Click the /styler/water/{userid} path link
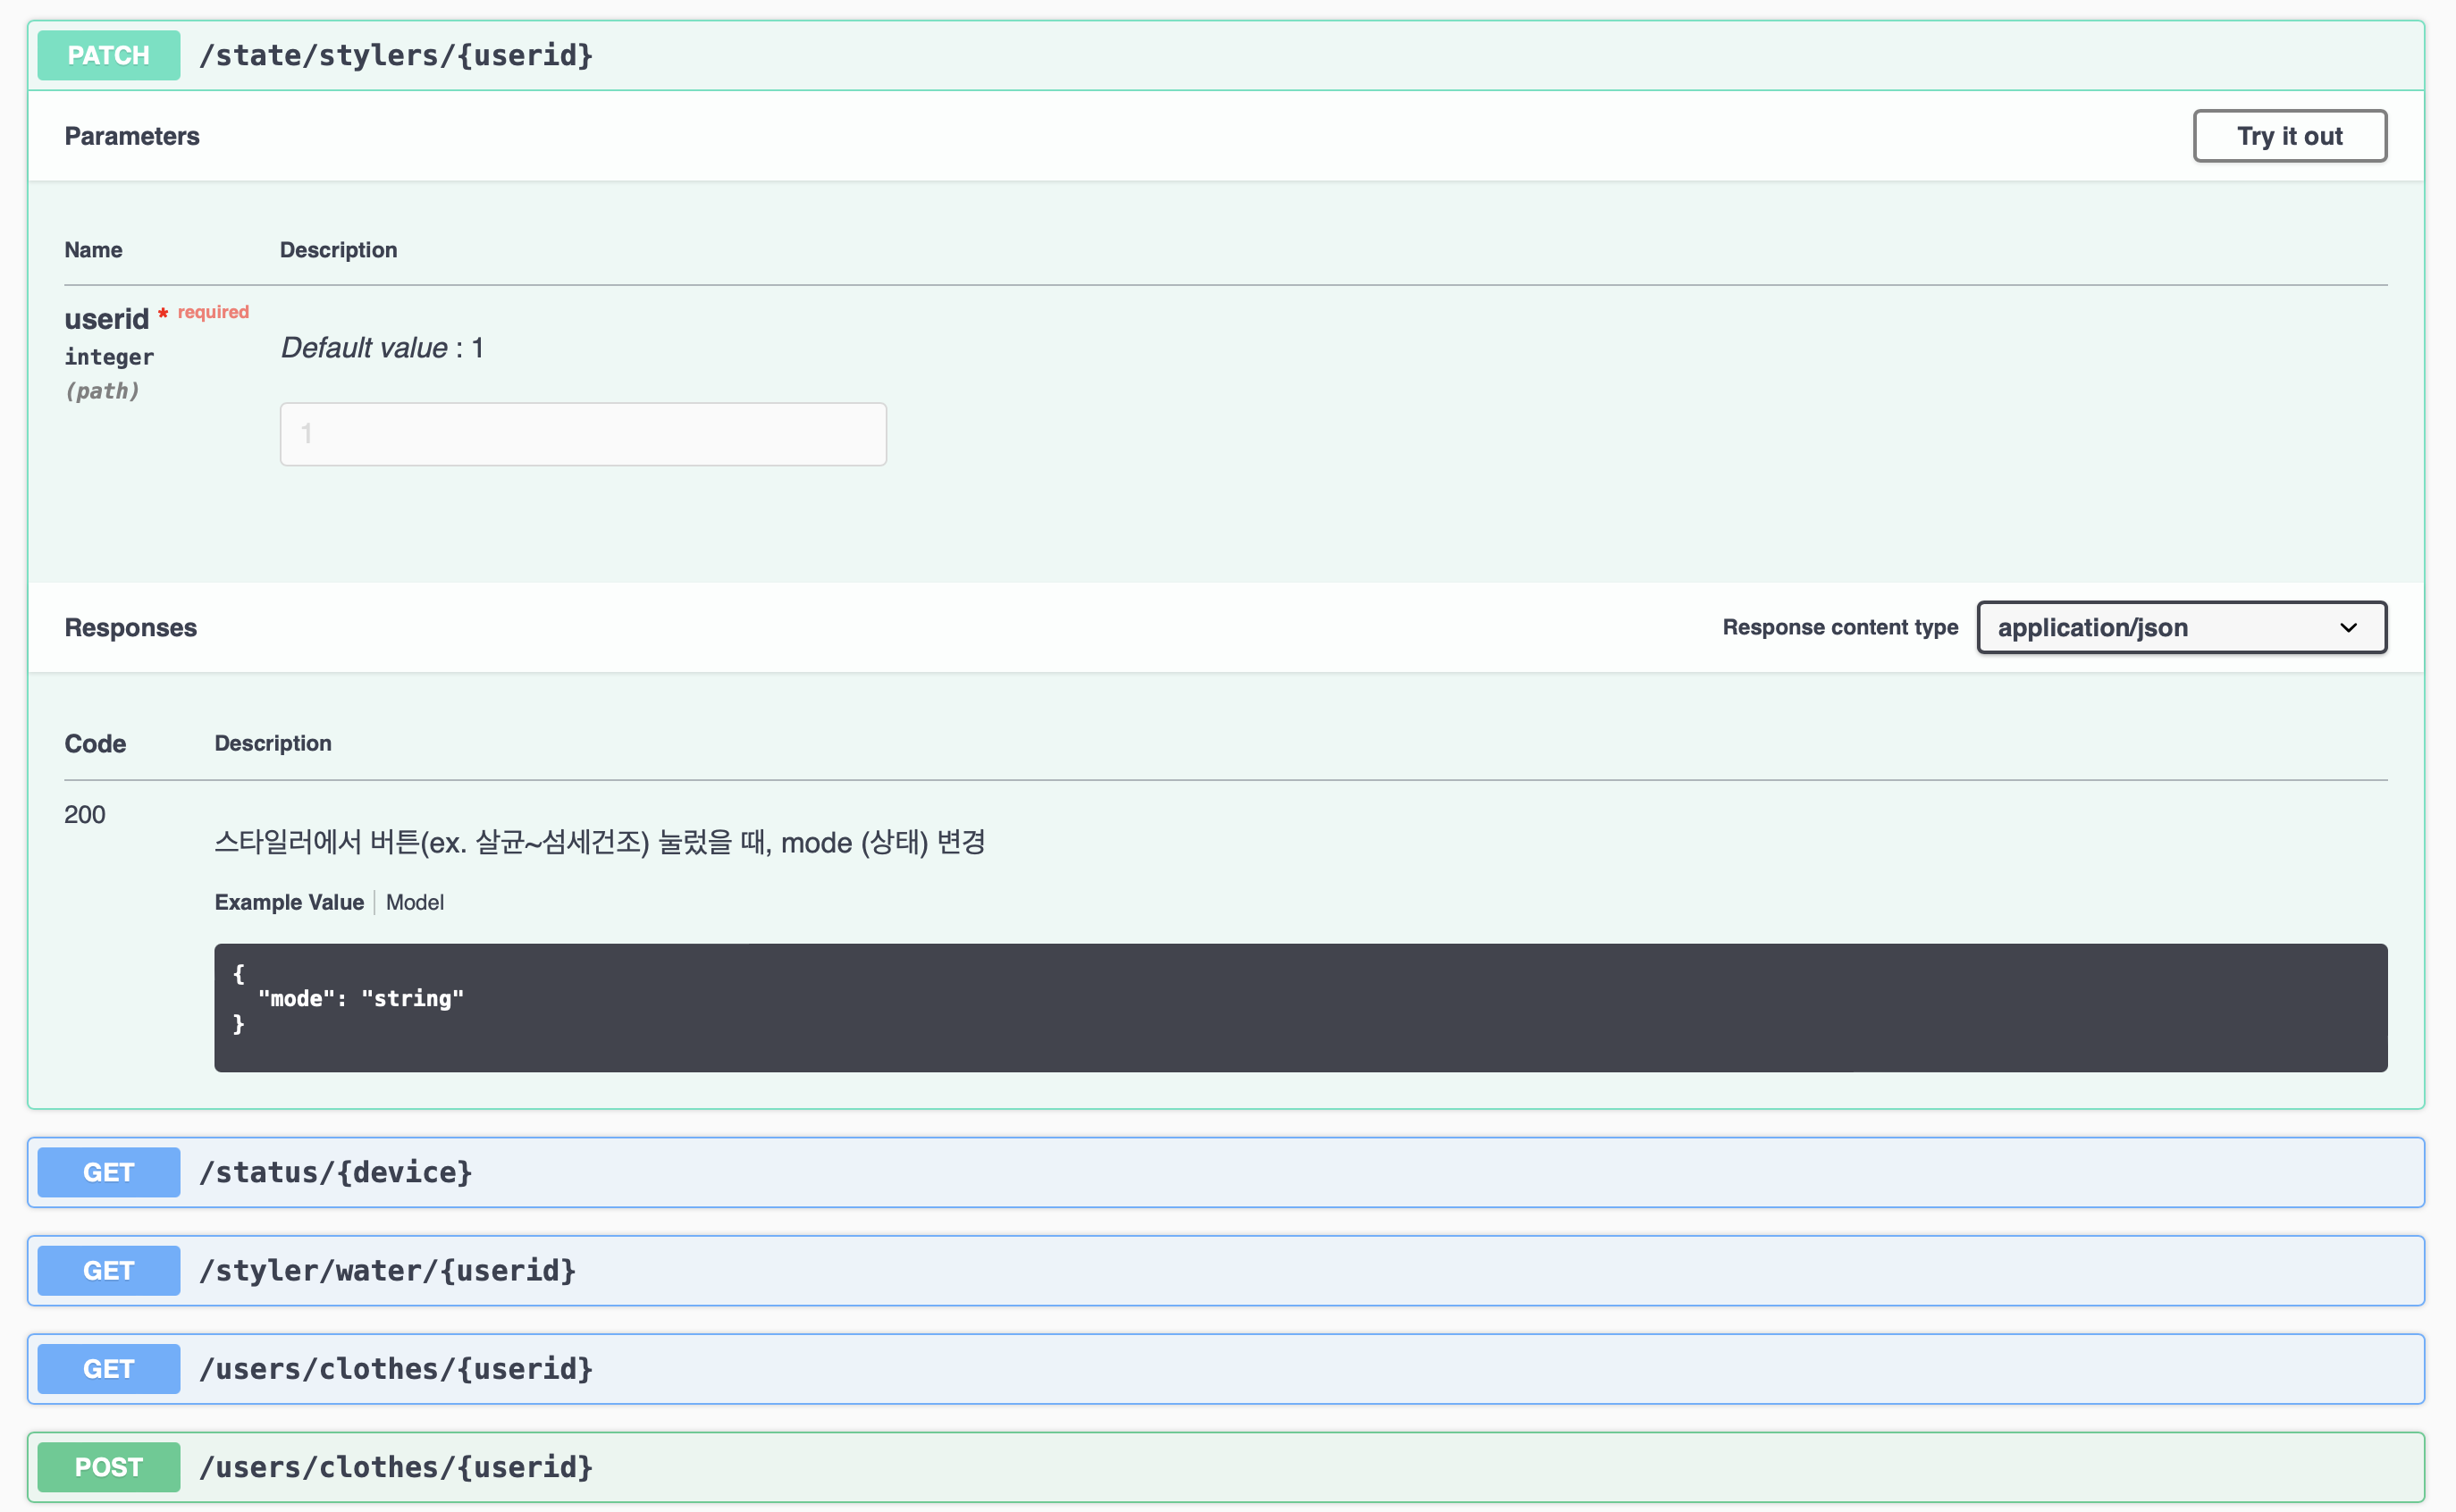2456x1512 pixels. pyautogui.click(x=386, y=1270)
